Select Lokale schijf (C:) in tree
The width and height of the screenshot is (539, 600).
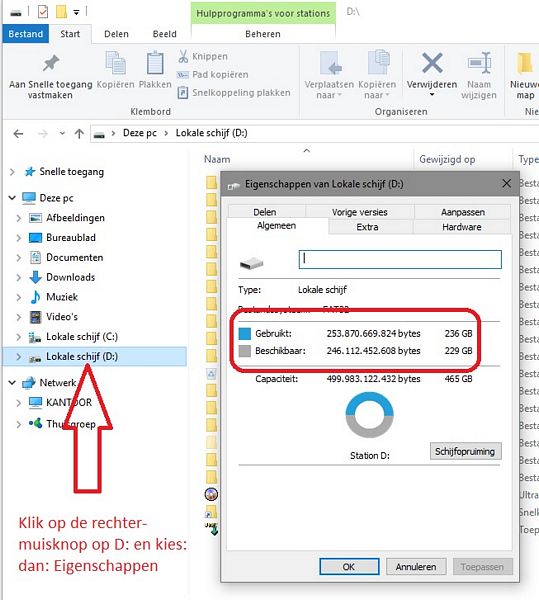81,337
